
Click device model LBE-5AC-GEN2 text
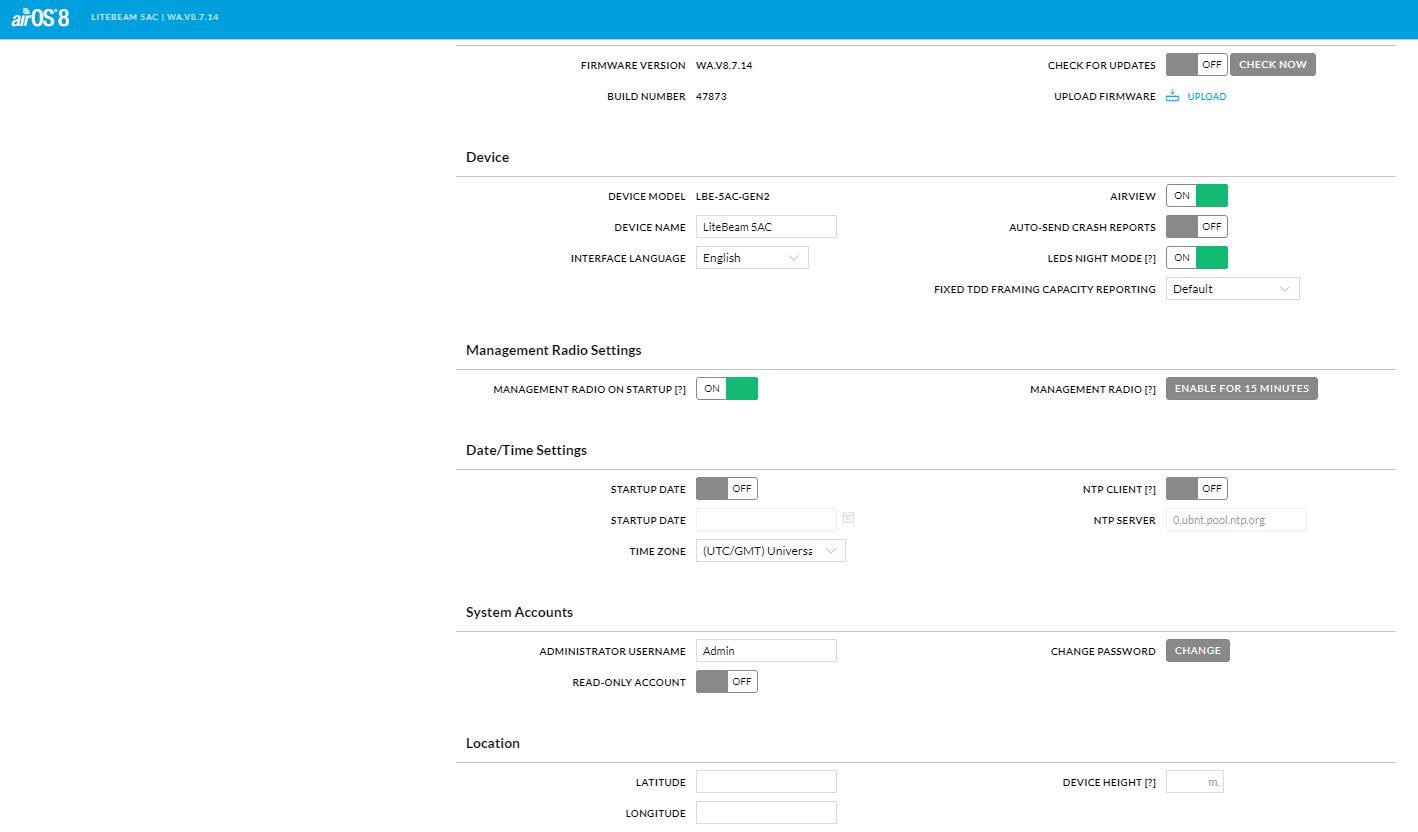(x=733, y=197)
